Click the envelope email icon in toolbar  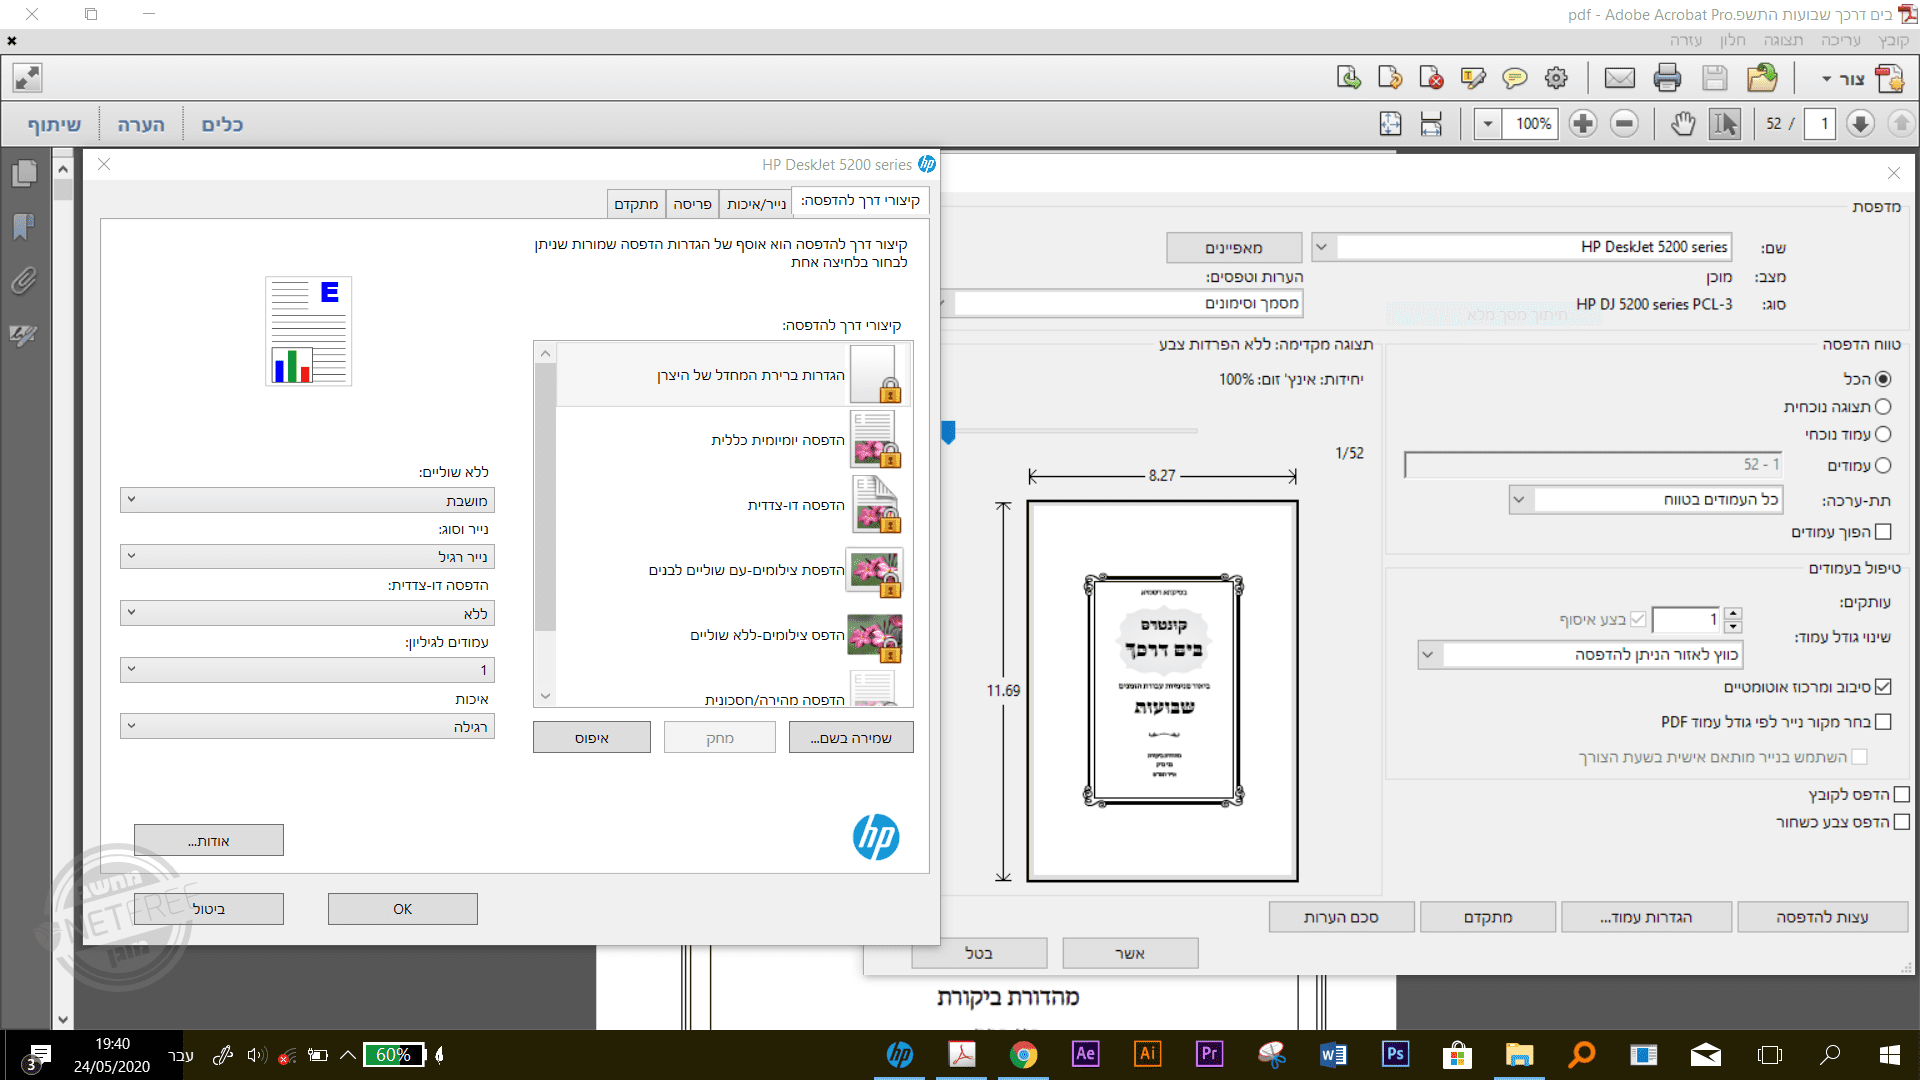(x=1619, y=78)
